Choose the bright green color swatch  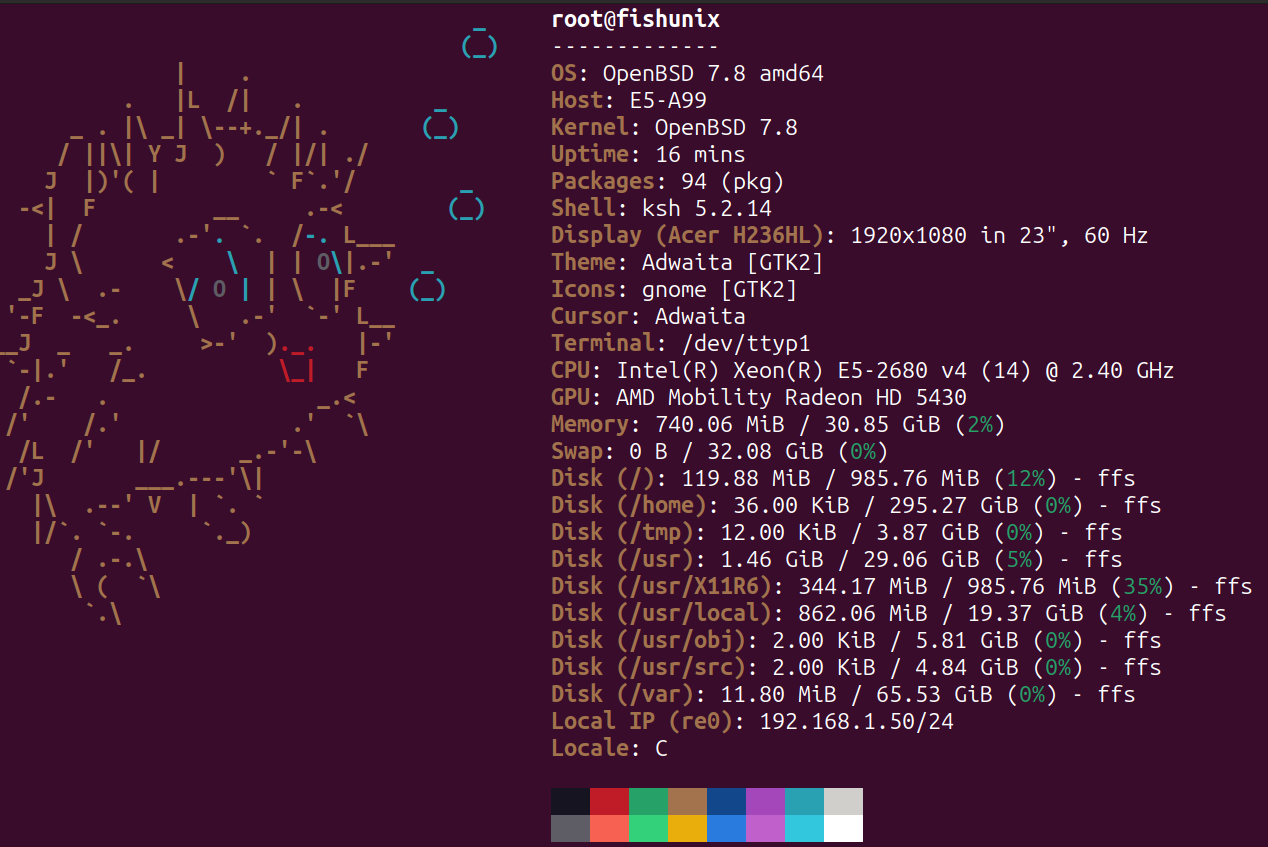[x=648, y=828]
